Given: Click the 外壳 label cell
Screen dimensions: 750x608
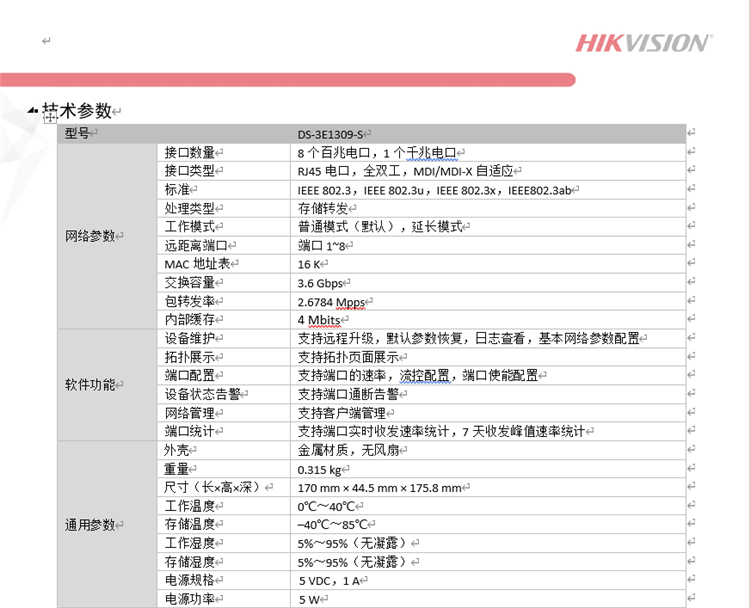Looking at the screenshot, I should click(223, 450).
